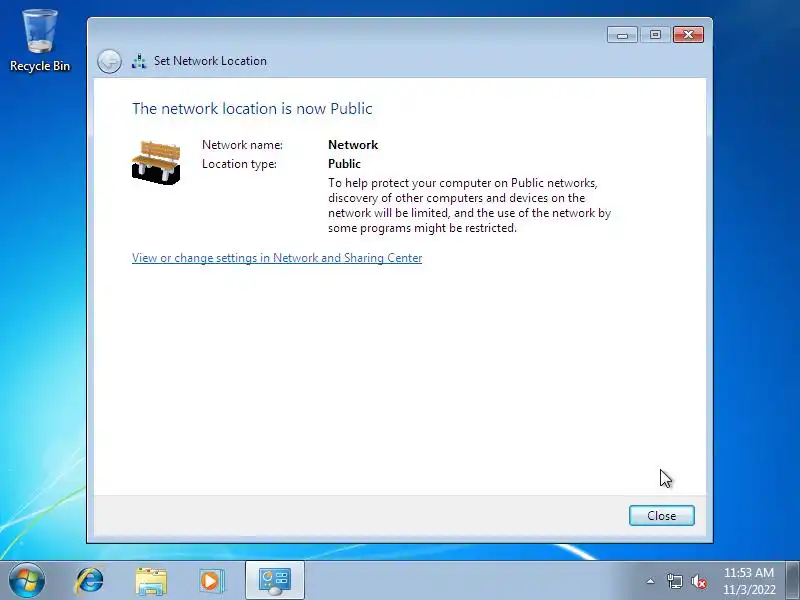Screen dimensions: 800x600
Task: Close window with the red X button
Action: coord(688,35)
